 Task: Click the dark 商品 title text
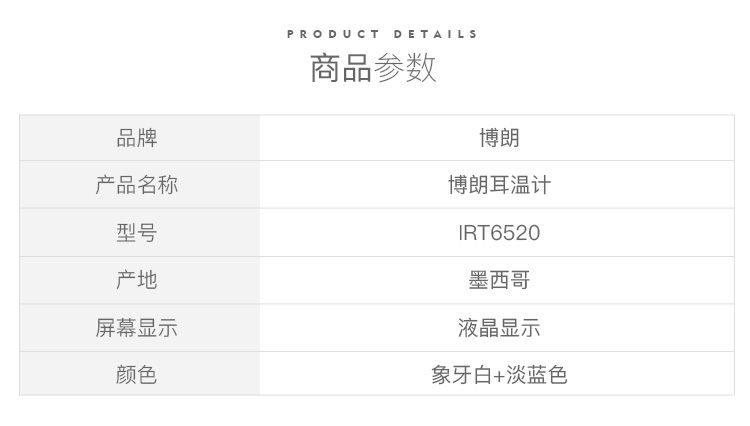(341, 68)
